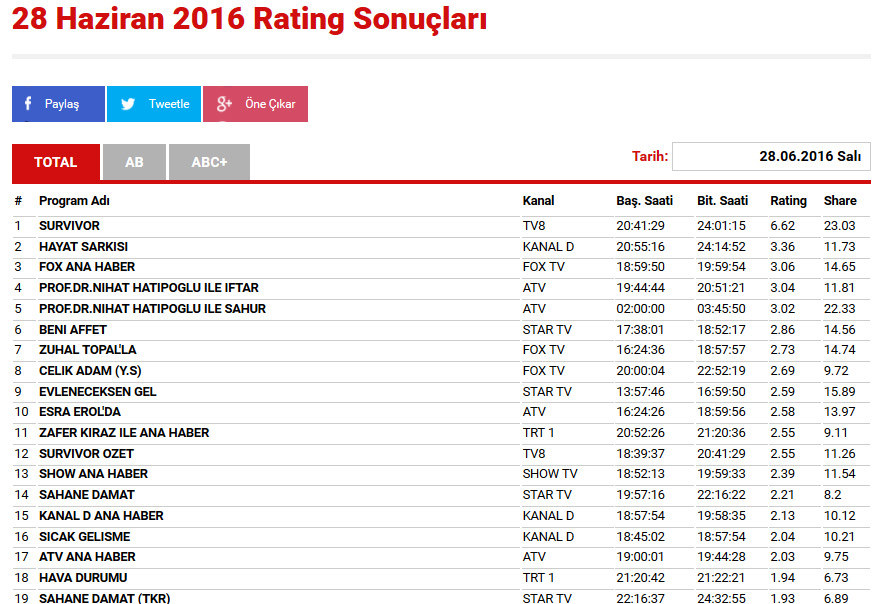Select SURVIVOR OZET program name
The height and width of the screenshot is (604, 873).
tap(86, 454)
